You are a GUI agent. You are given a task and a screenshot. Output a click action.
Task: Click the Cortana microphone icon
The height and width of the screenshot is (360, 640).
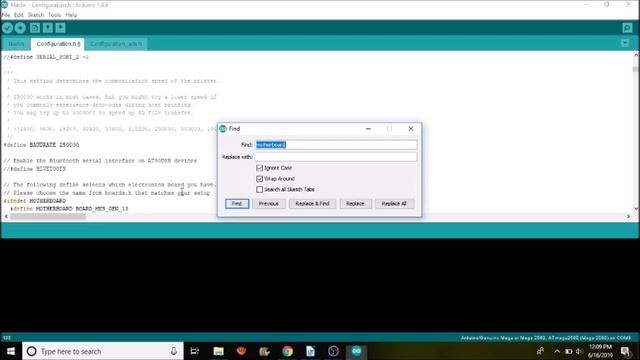coord(174,351)
